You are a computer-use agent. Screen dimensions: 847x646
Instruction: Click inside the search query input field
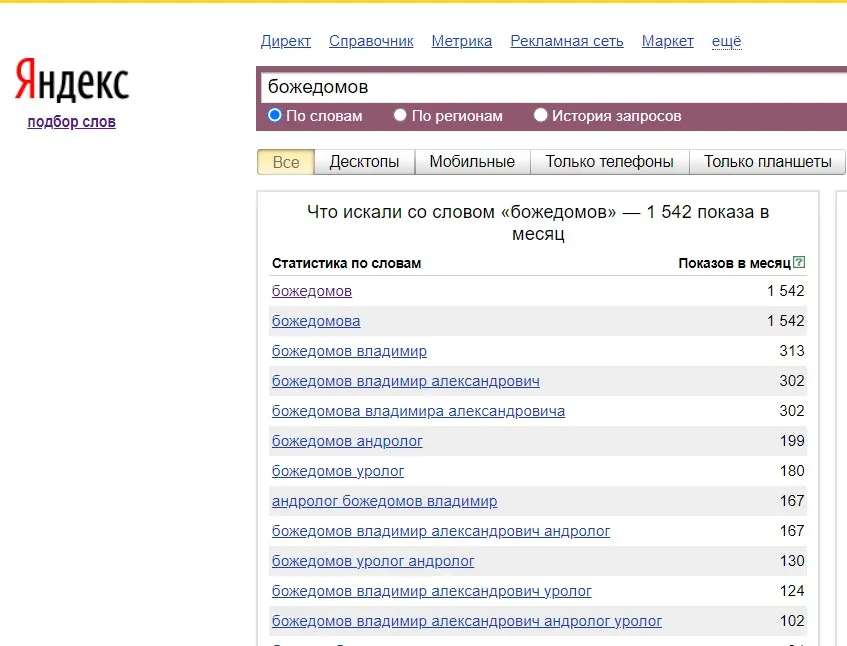[x=500, y=87]
